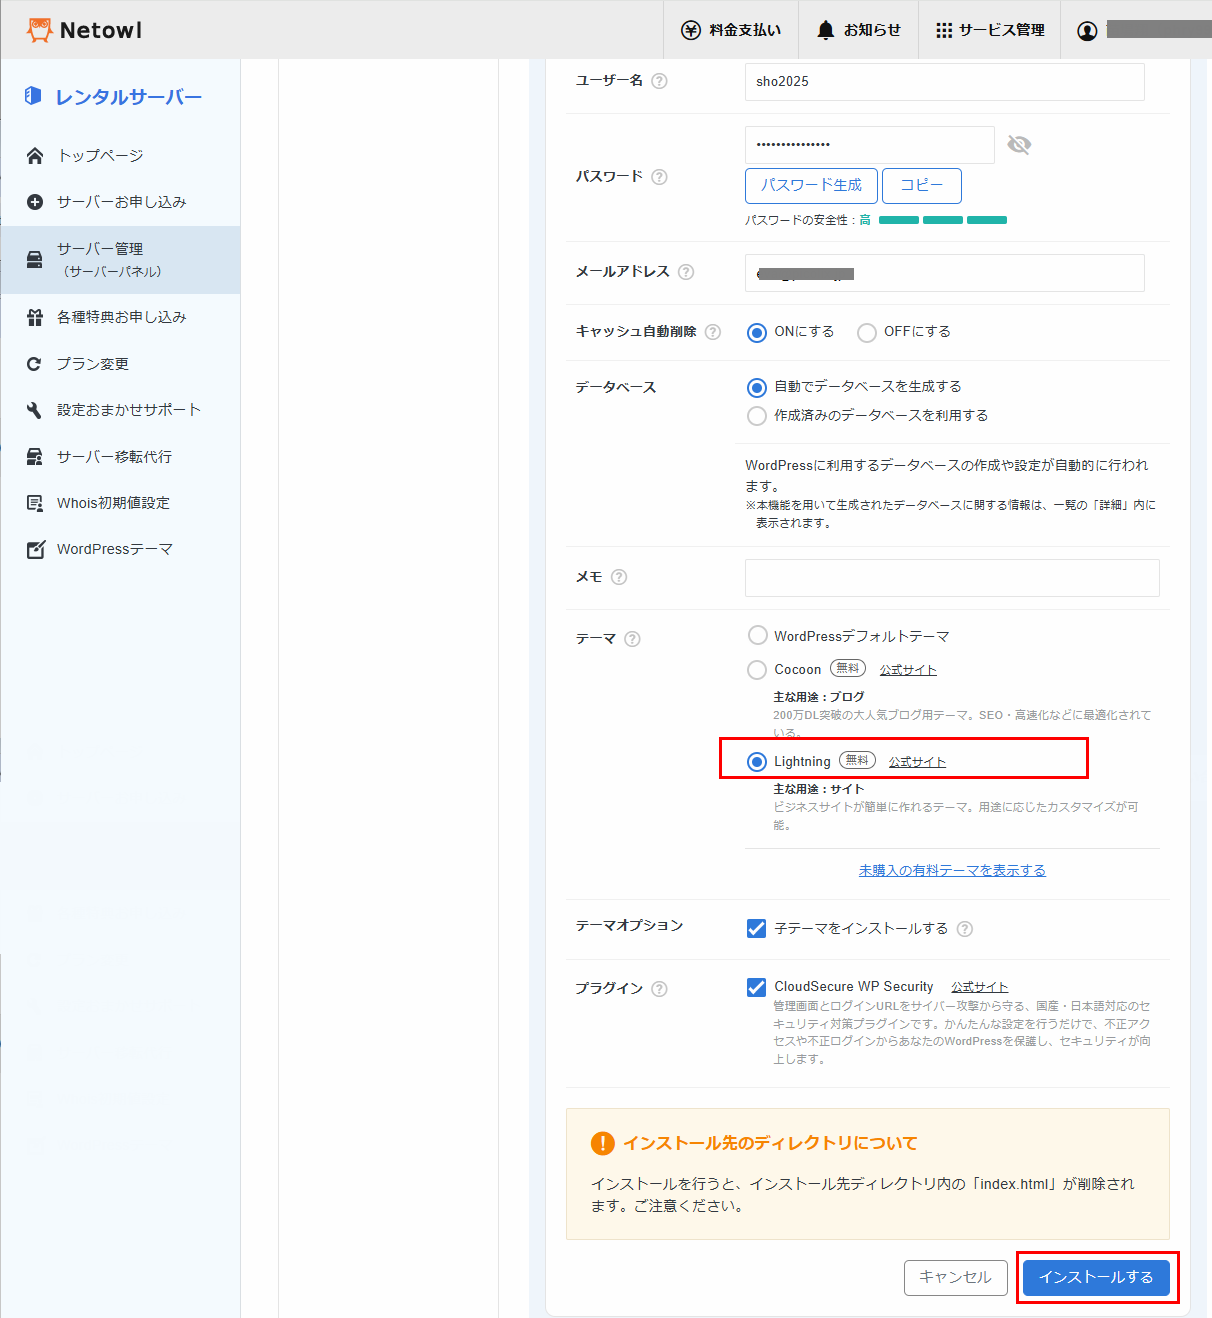1212x1318 pixels.
Task: Click help icon beside メモ
Action: tap(619, 577)
